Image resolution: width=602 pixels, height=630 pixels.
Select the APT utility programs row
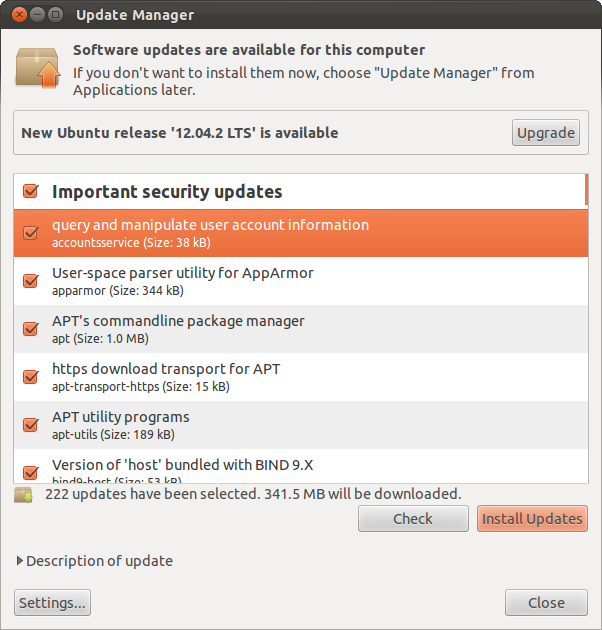301,425
